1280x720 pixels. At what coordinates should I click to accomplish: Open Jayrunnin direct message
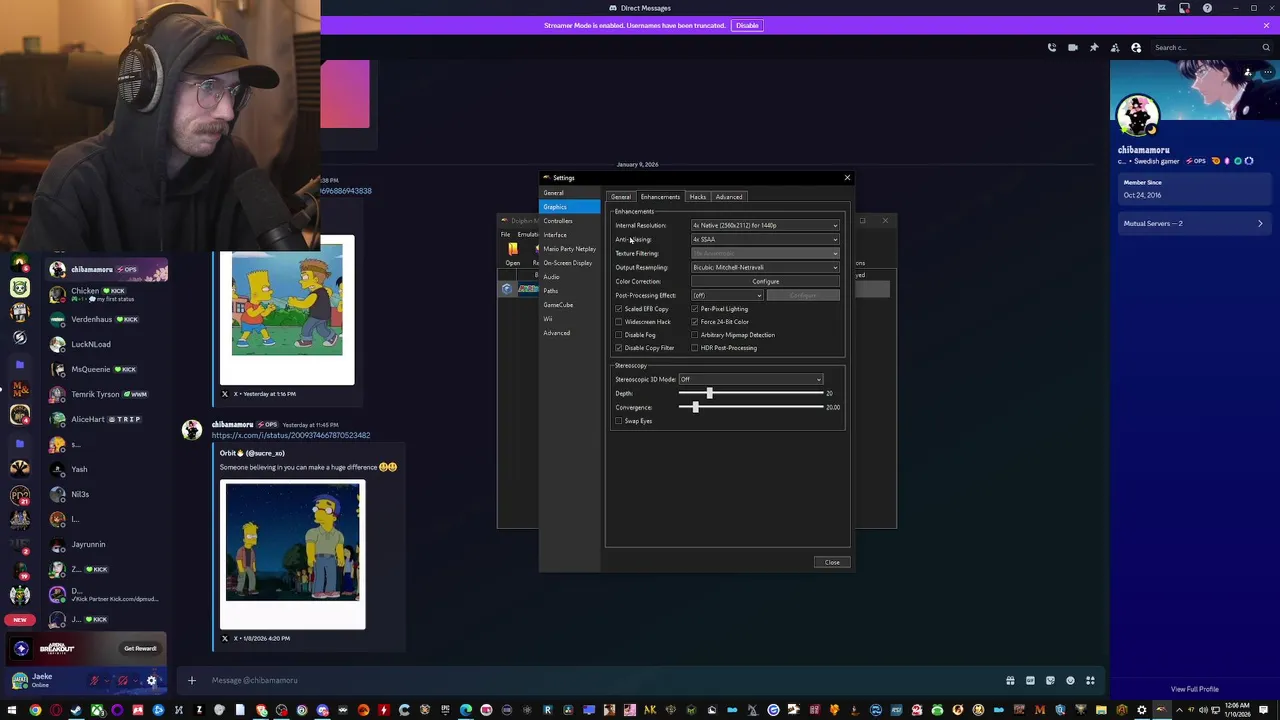point(106,544)
